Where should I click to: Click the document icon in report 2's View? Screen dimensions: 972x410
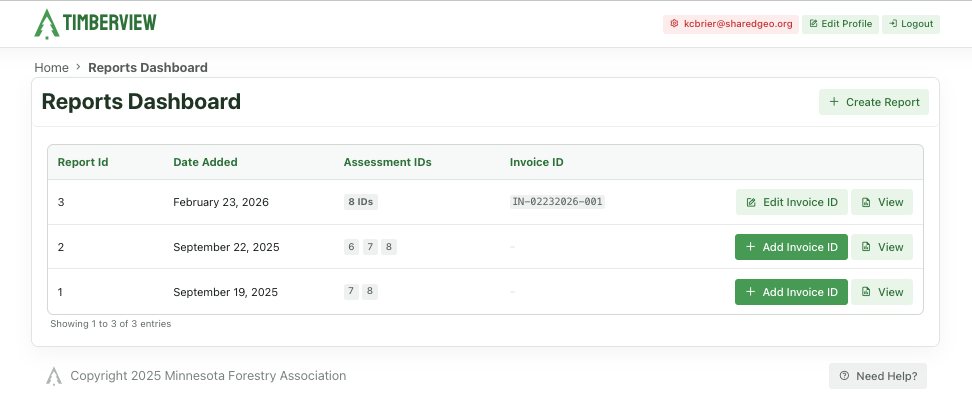[866, 247]
